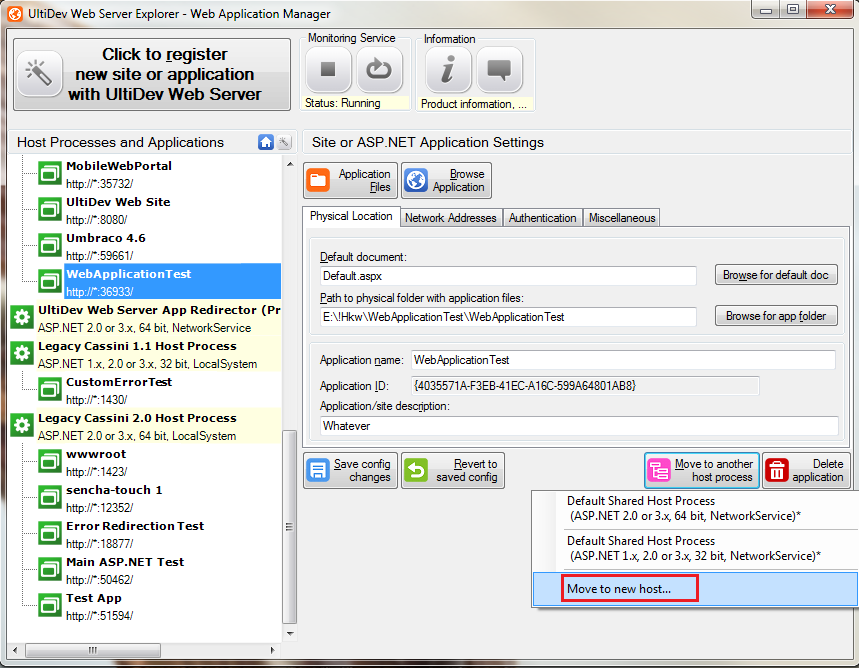The image size is (859, 668).
Task: Click Browse for default doc
Action: tap(776, 275)
